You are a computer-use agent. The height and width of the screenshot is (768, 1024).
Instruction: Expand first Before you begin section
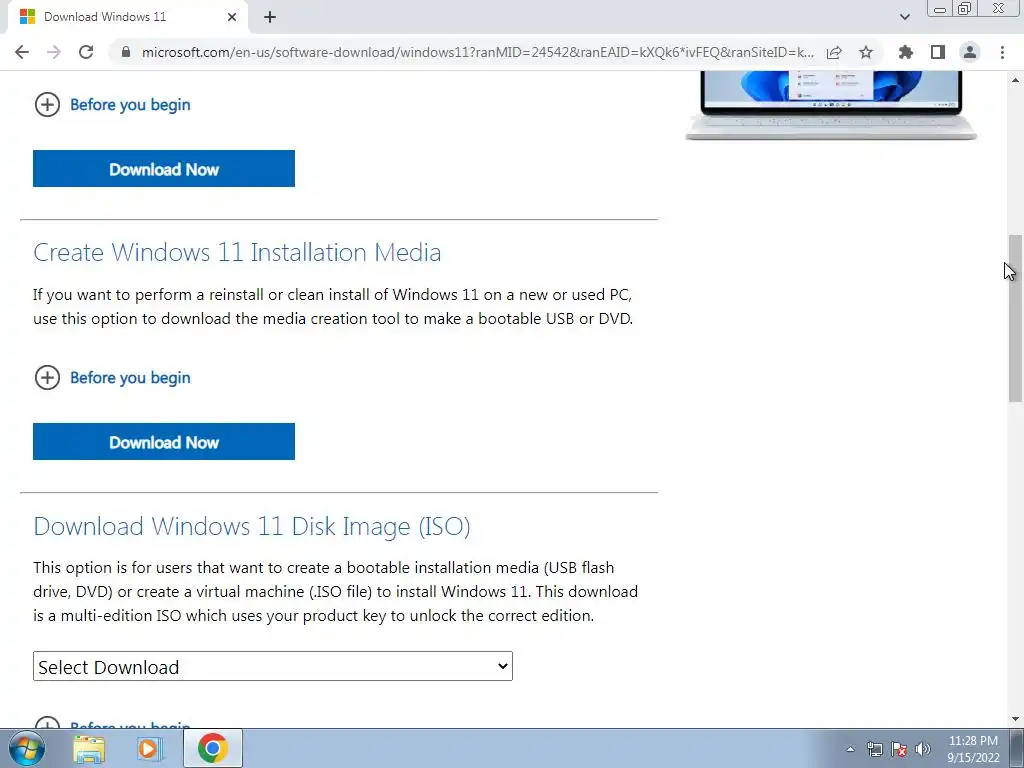point(112,104)
